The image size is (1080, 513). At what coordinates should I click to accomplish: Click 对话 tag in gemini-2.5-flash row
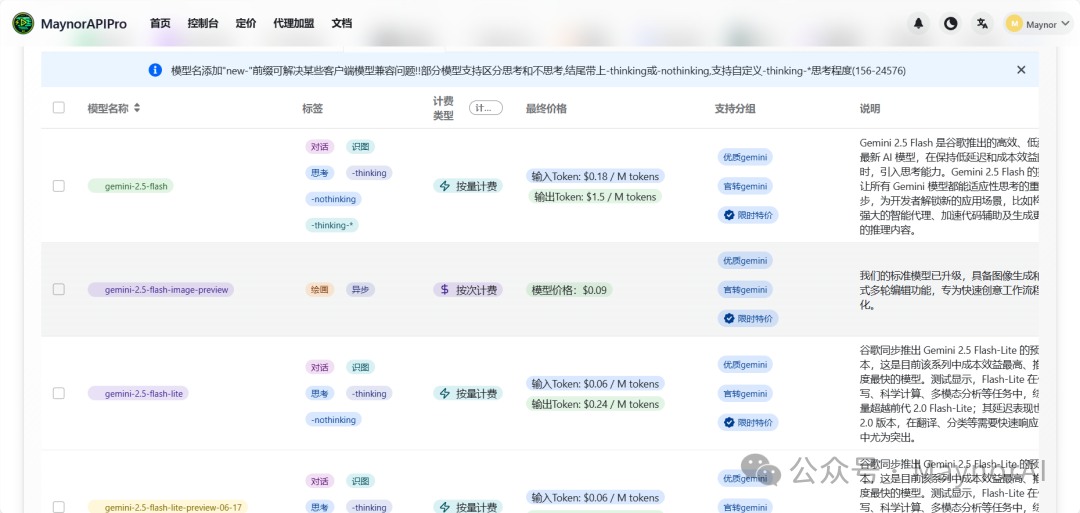320,147
